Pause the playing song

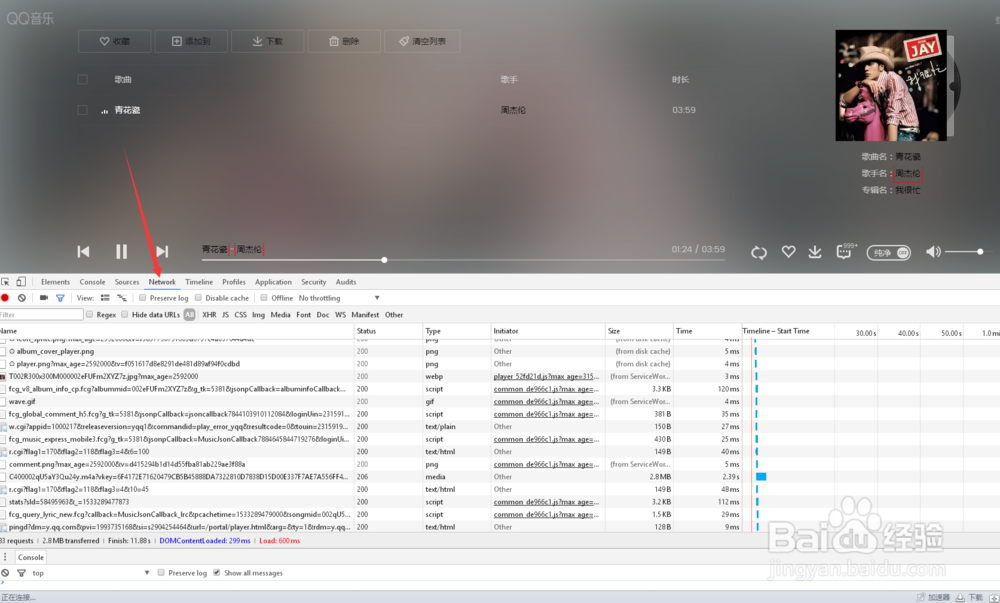pos(121,251)
